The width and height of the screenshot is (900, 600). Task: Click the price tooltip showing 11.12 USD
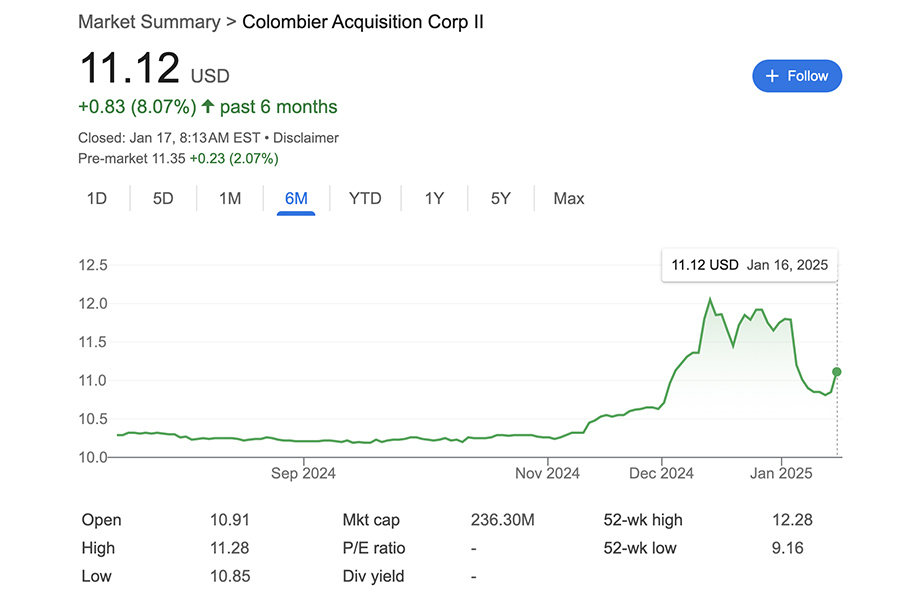coord(750,265)
